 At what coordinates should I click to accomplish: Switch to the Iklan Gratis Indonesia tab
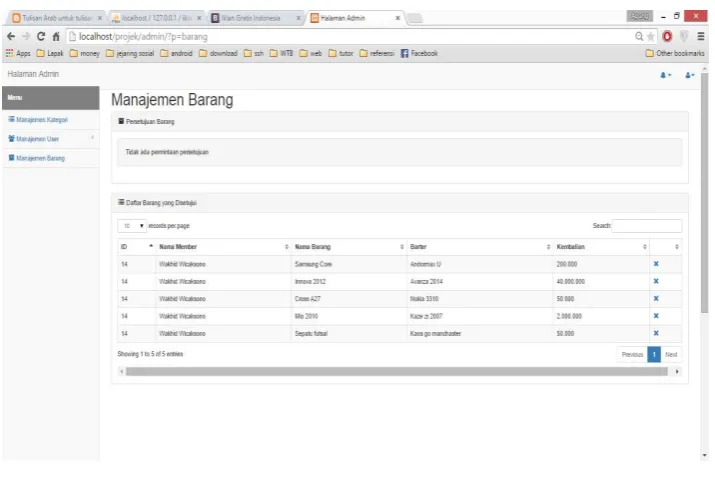(255, 18)
